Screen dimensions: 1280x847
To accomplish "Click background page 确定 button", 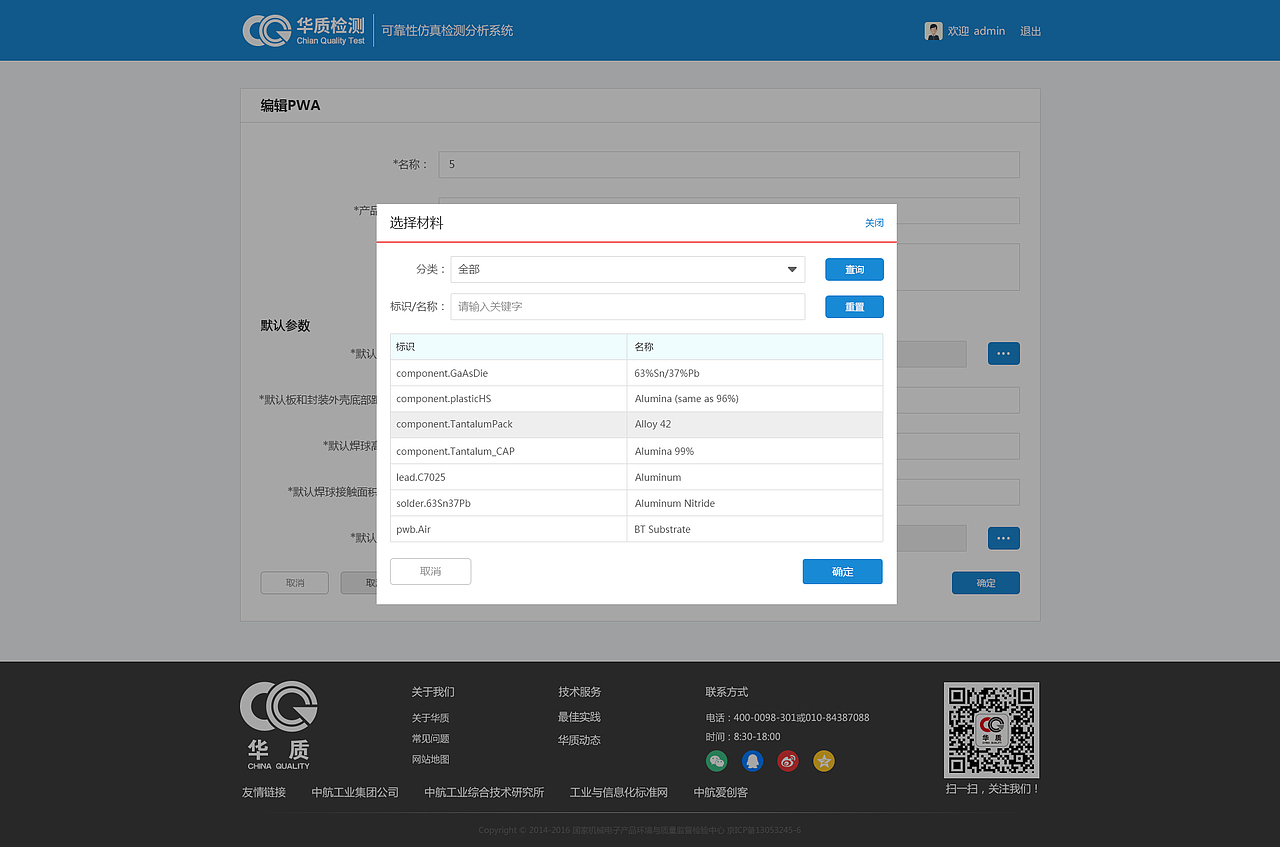I will click(x=986, y=583).
